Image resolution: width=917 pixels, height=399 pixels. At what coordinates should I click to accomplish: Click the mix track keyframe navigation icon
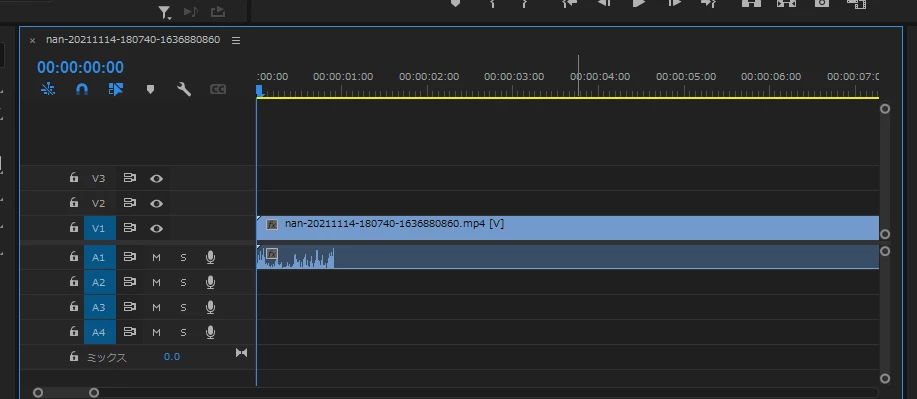coord(242,353)
